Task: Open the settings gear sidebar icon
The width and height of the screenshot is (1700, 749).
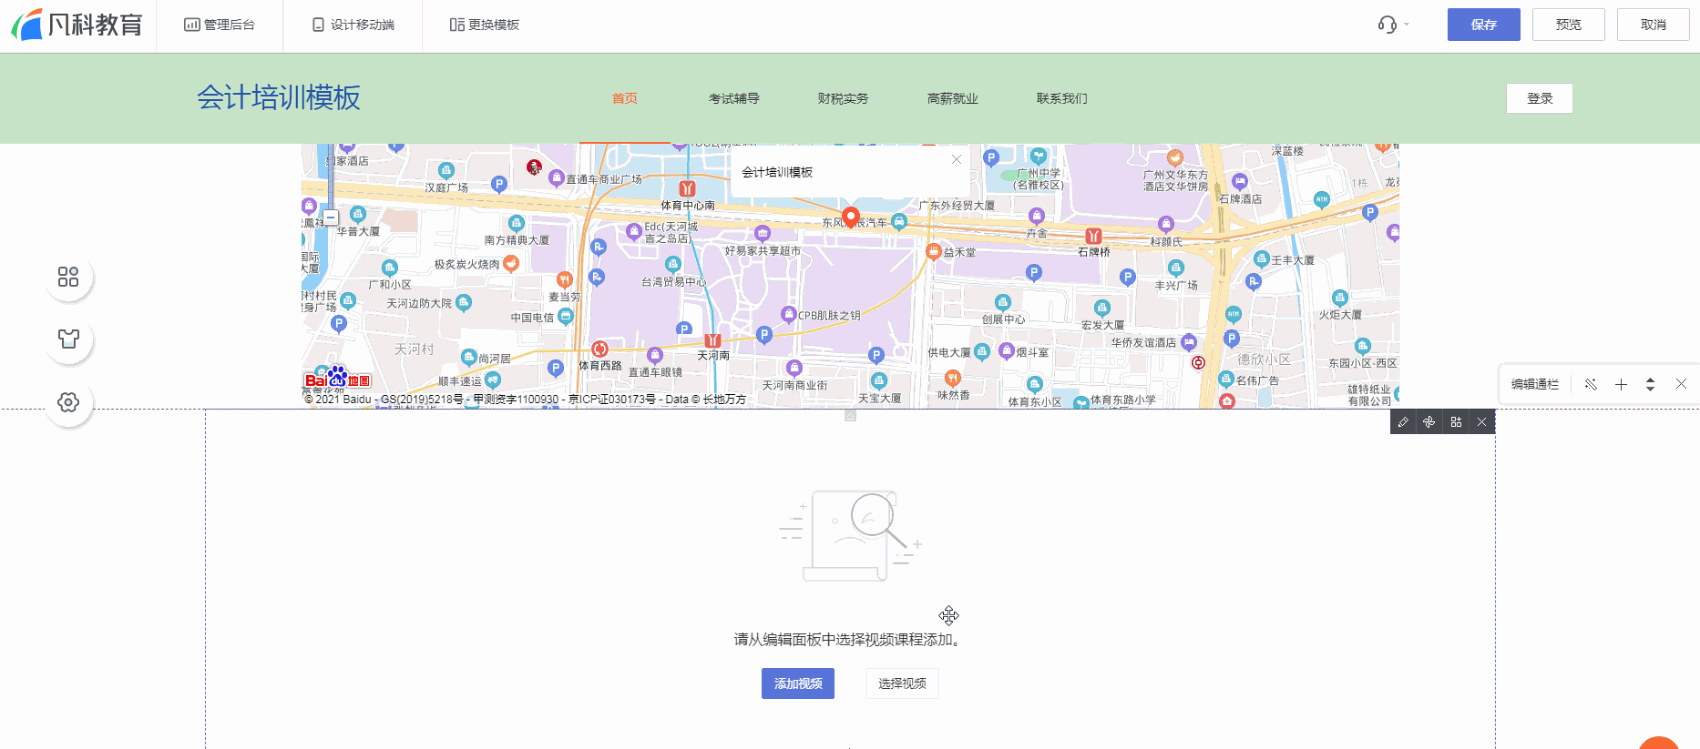Action: [x=68, y=402]
